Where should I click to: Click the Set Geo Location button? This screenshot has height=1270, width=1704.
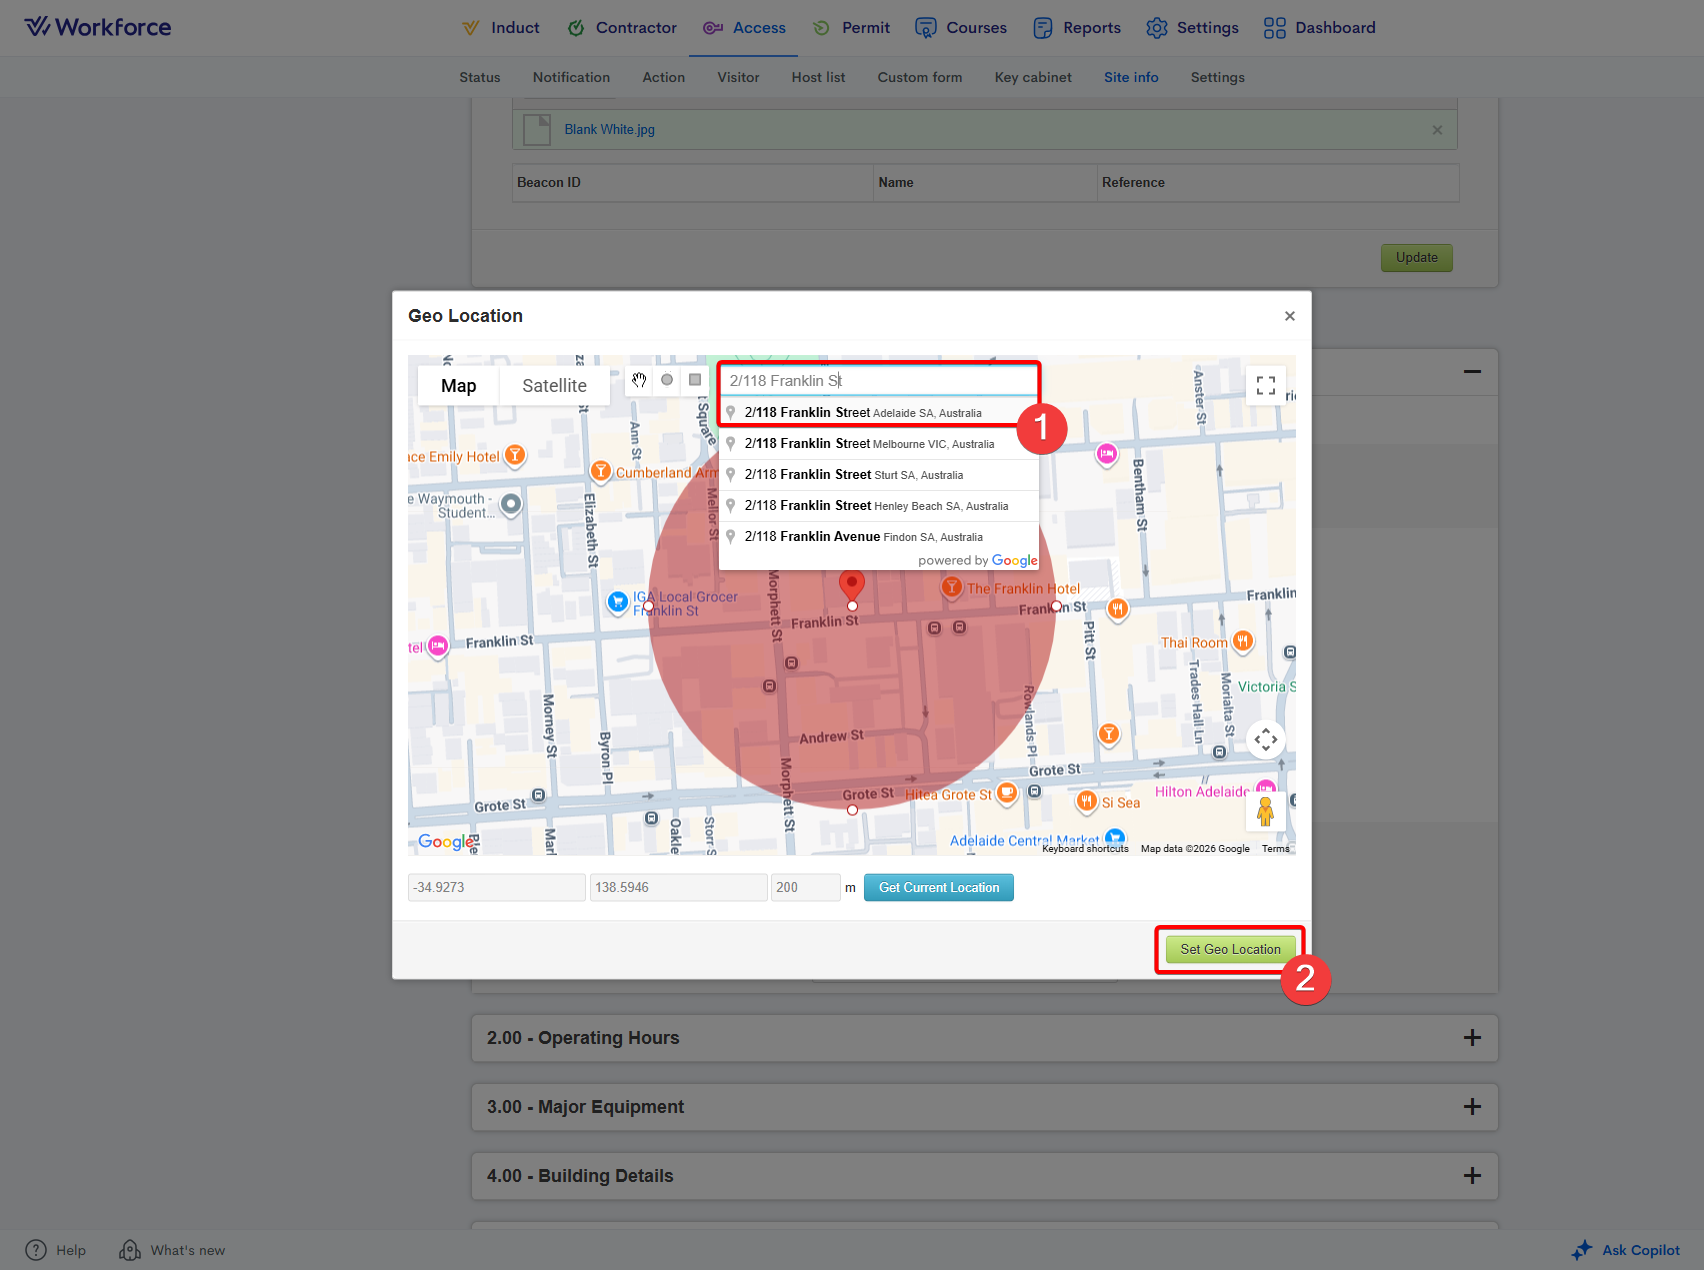(x=1229, y=949)
